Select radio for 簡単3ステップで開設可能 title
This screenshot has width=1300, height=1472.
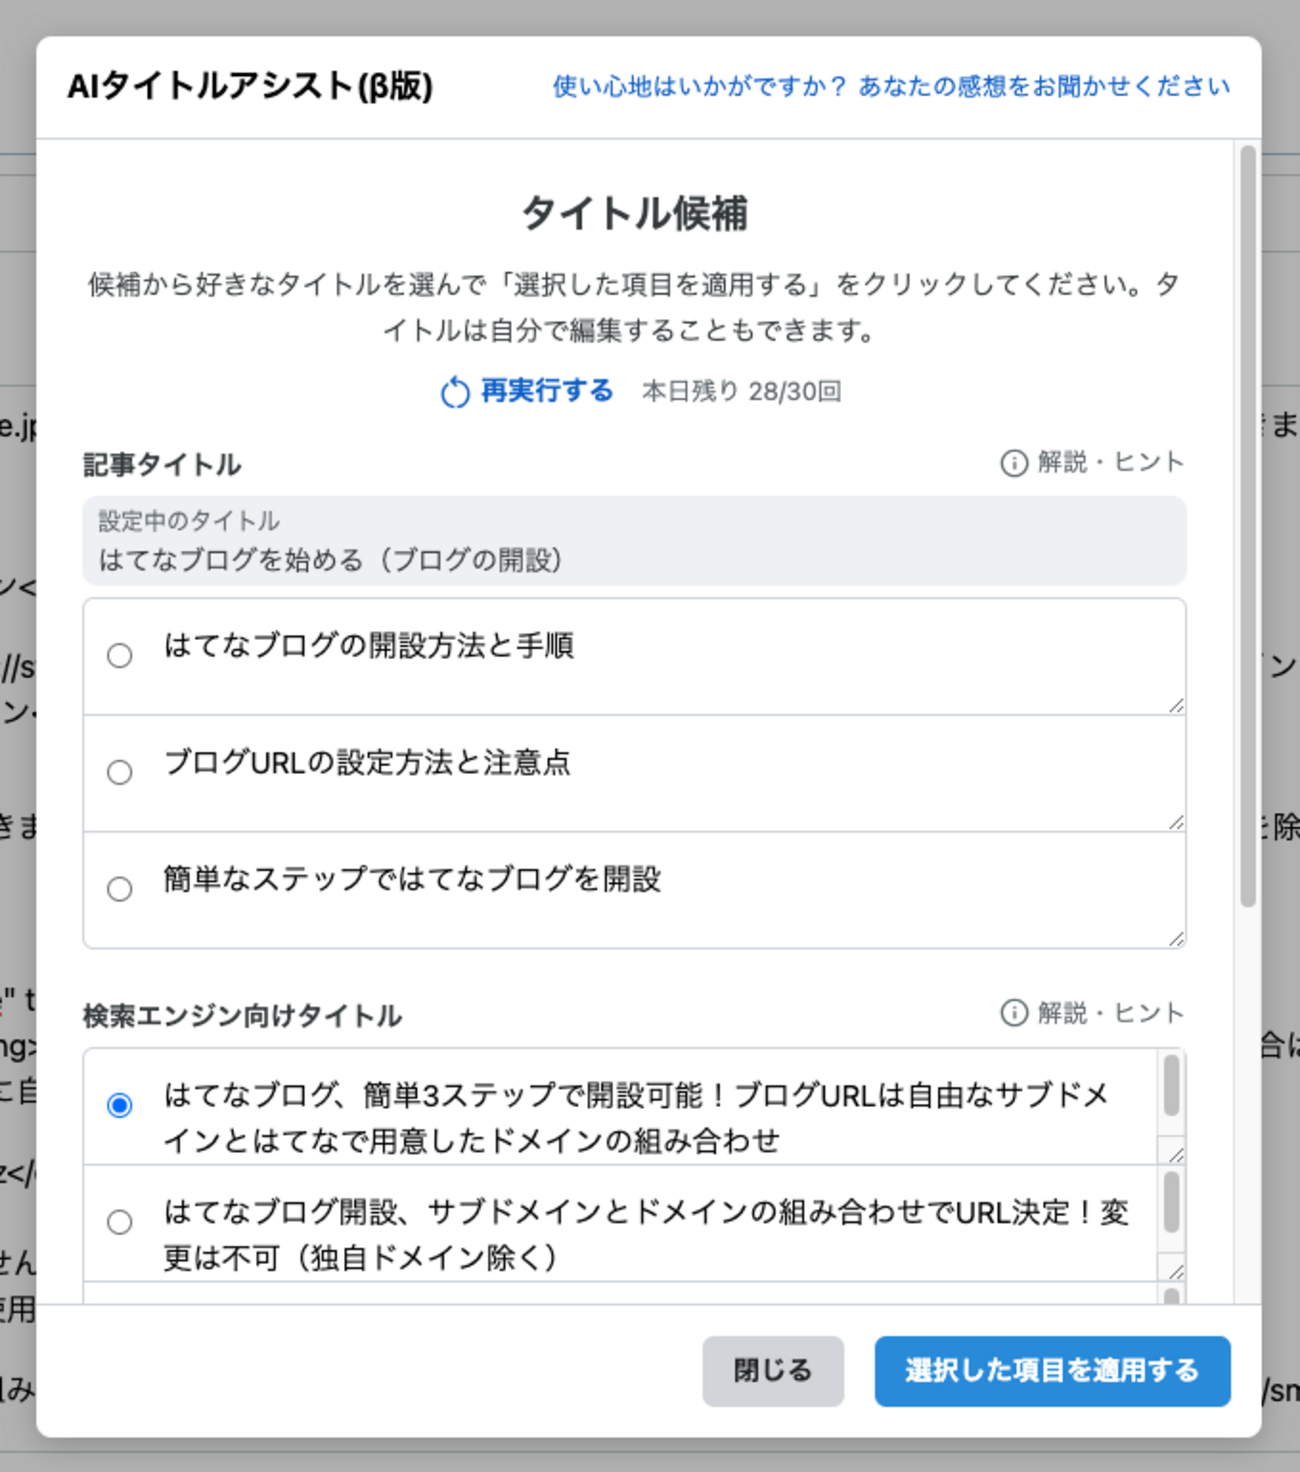coord(120,1105)
